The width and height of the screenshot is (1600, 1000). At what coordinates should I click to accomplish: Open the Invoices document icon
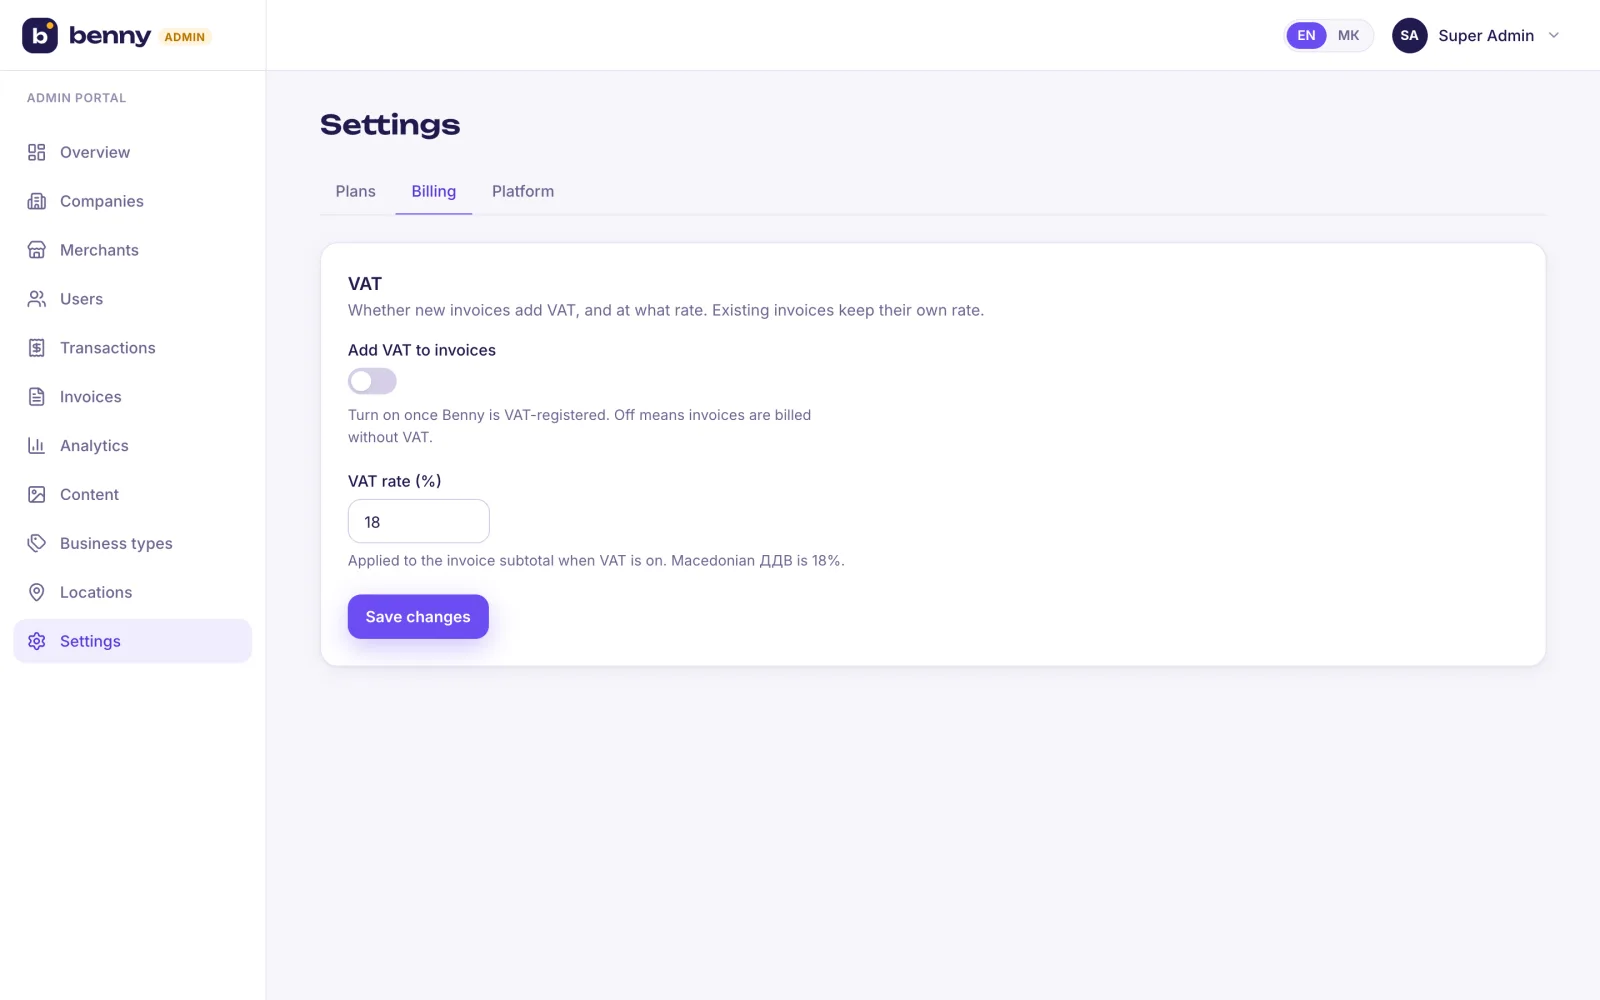click(x=37, y=397)
